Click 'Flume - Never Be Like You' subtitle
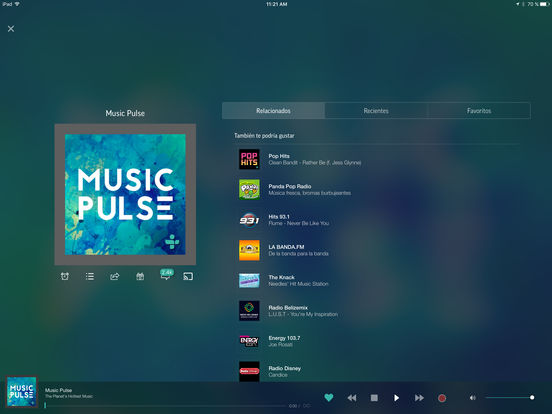 point(299,223)
